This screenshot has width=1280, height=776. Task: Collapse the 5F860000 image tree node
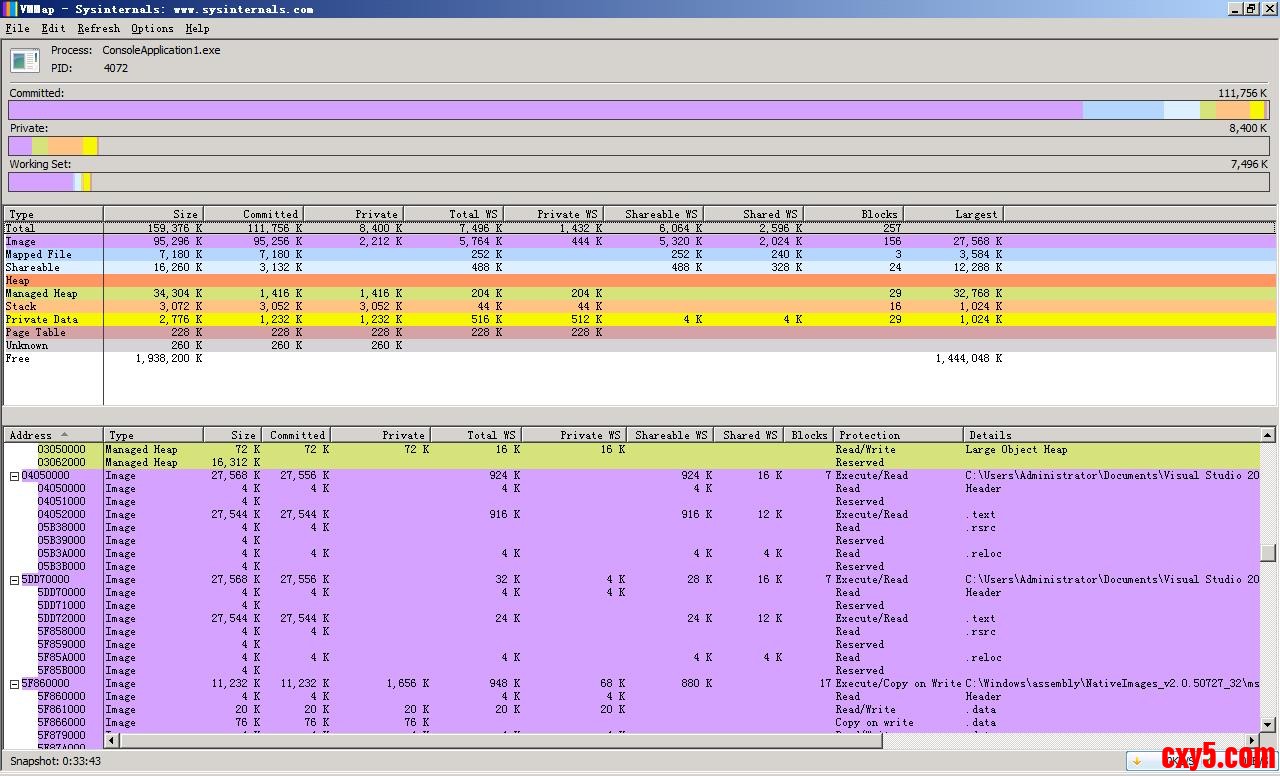pos(14,684)
